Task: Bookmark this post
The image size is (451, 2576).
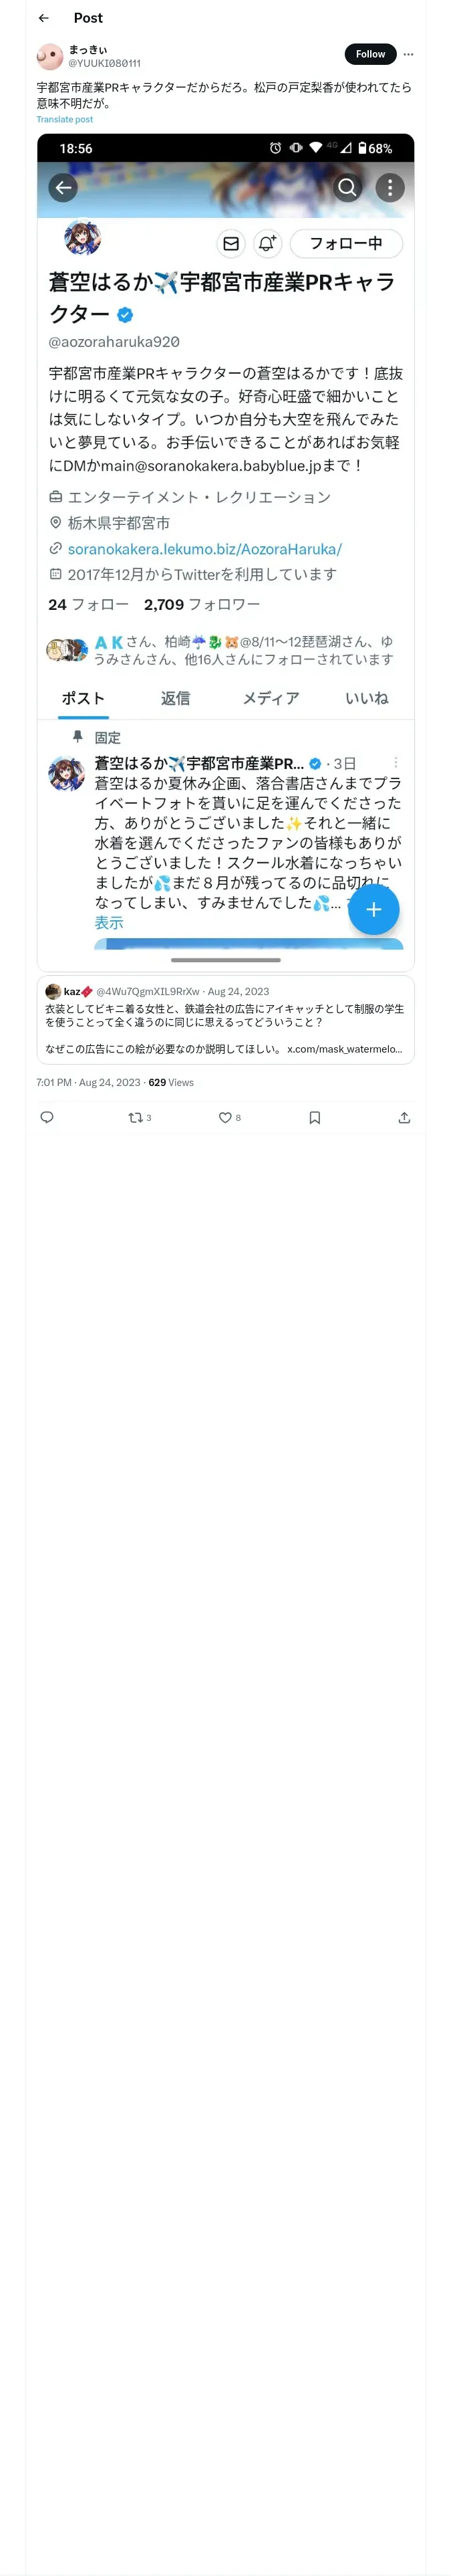Action: point(315,1117)
